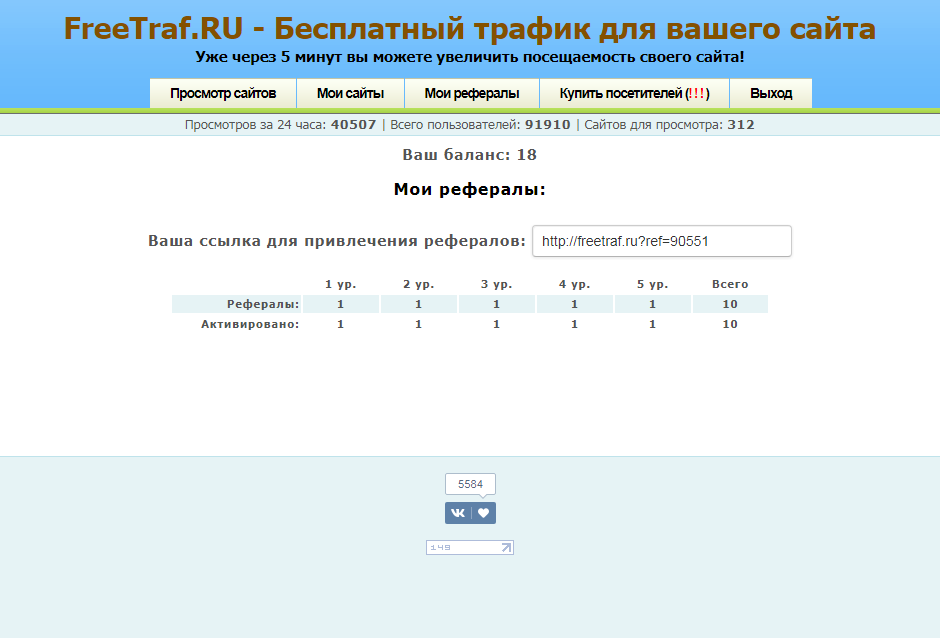Open the Просмотр сайтов menu item
Image resolution: width=940 pixels, height=638 pixels.
coord(223,93)
